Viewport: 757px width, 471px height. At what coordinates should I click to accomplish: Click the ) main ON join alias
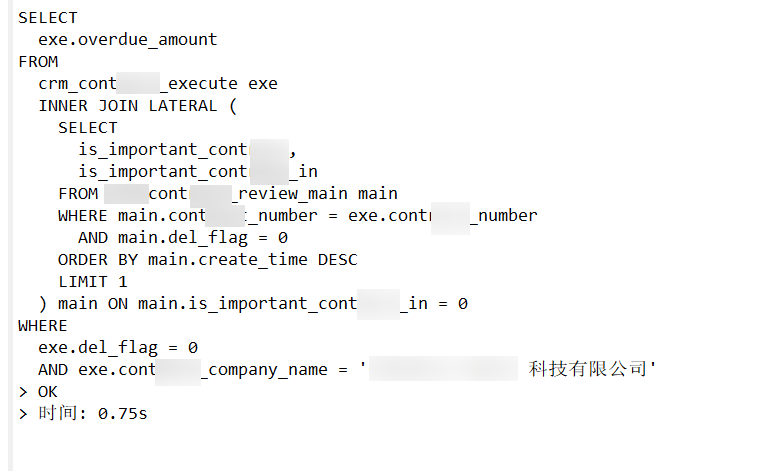pyautogui.click(x=84, y=304)
